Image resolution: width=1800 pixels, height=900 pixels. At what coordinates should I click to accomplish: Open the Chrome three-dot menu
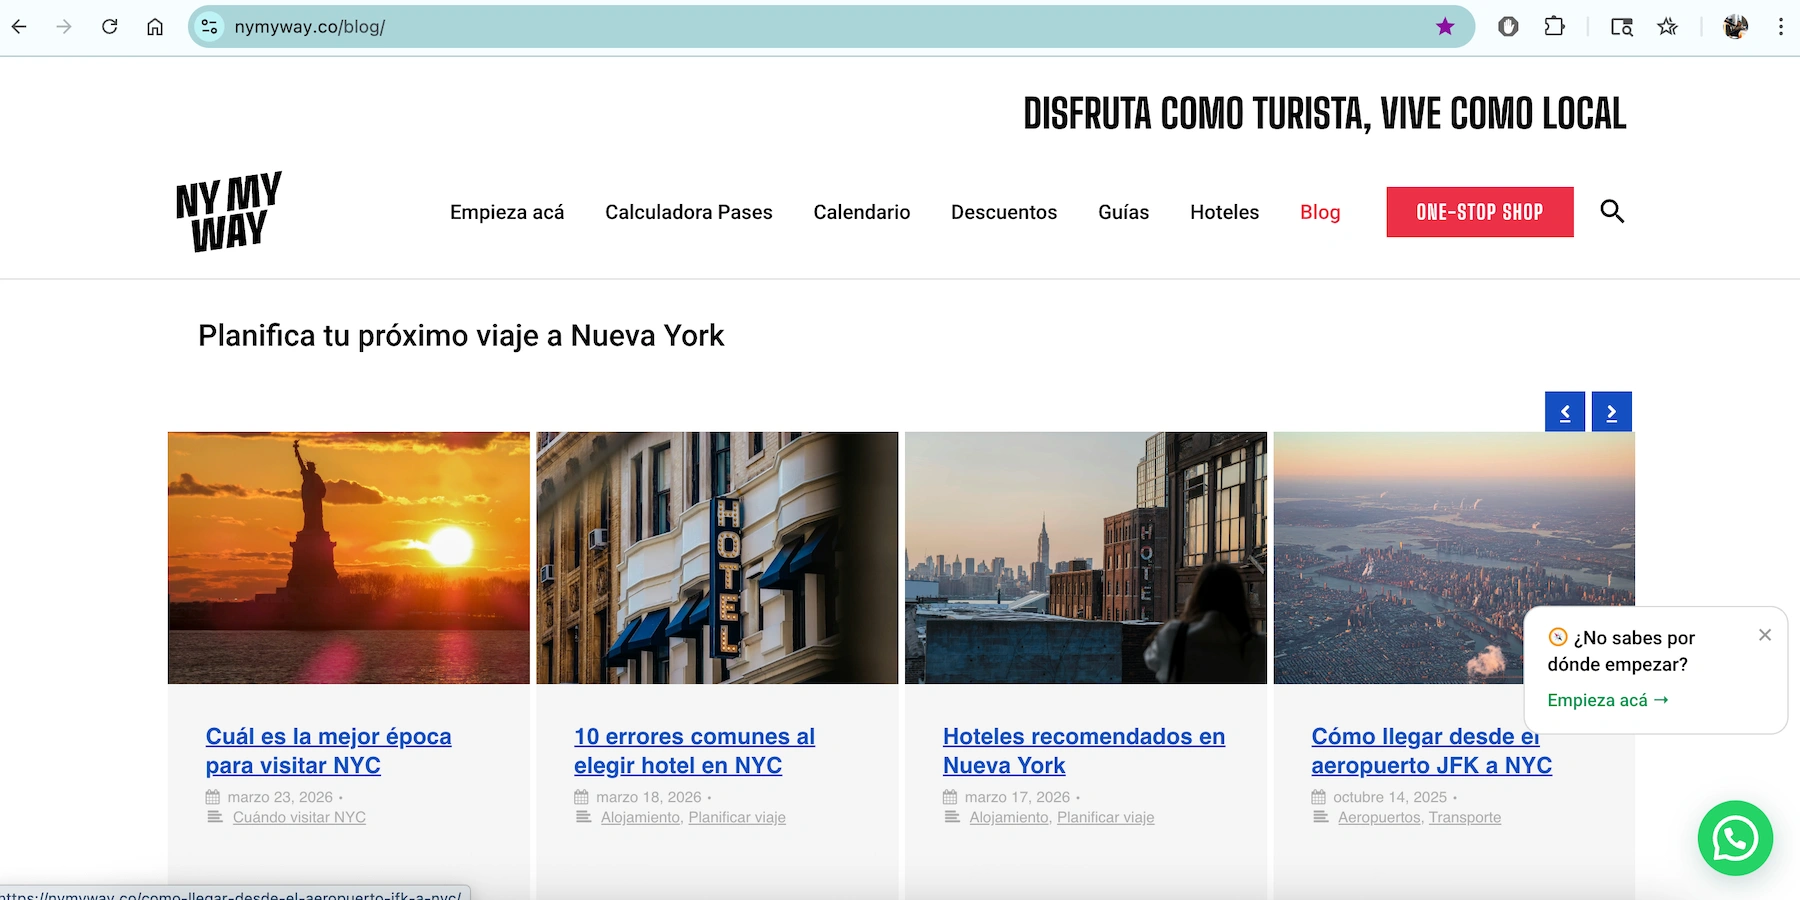pos(1780,27)
